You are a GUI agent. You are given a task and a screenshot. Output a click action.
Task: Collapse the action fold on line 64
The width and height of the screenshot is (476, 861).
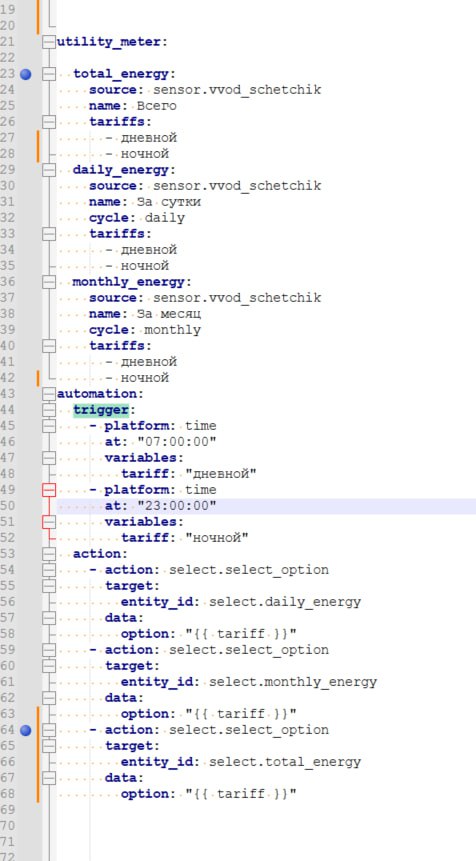pos(49,730)
